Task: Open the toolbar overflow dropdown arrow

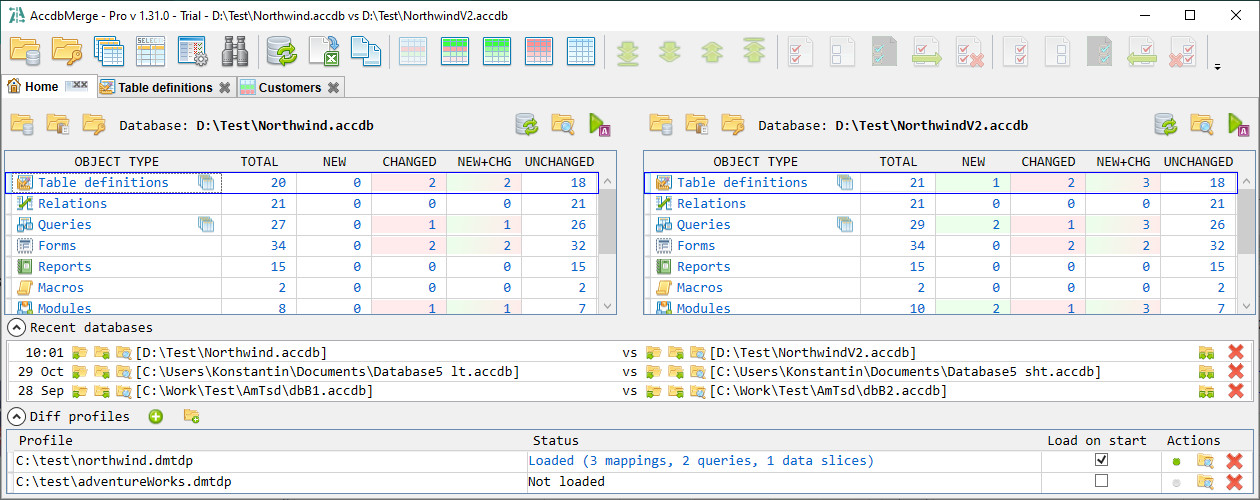Action: pos(1217,68)
